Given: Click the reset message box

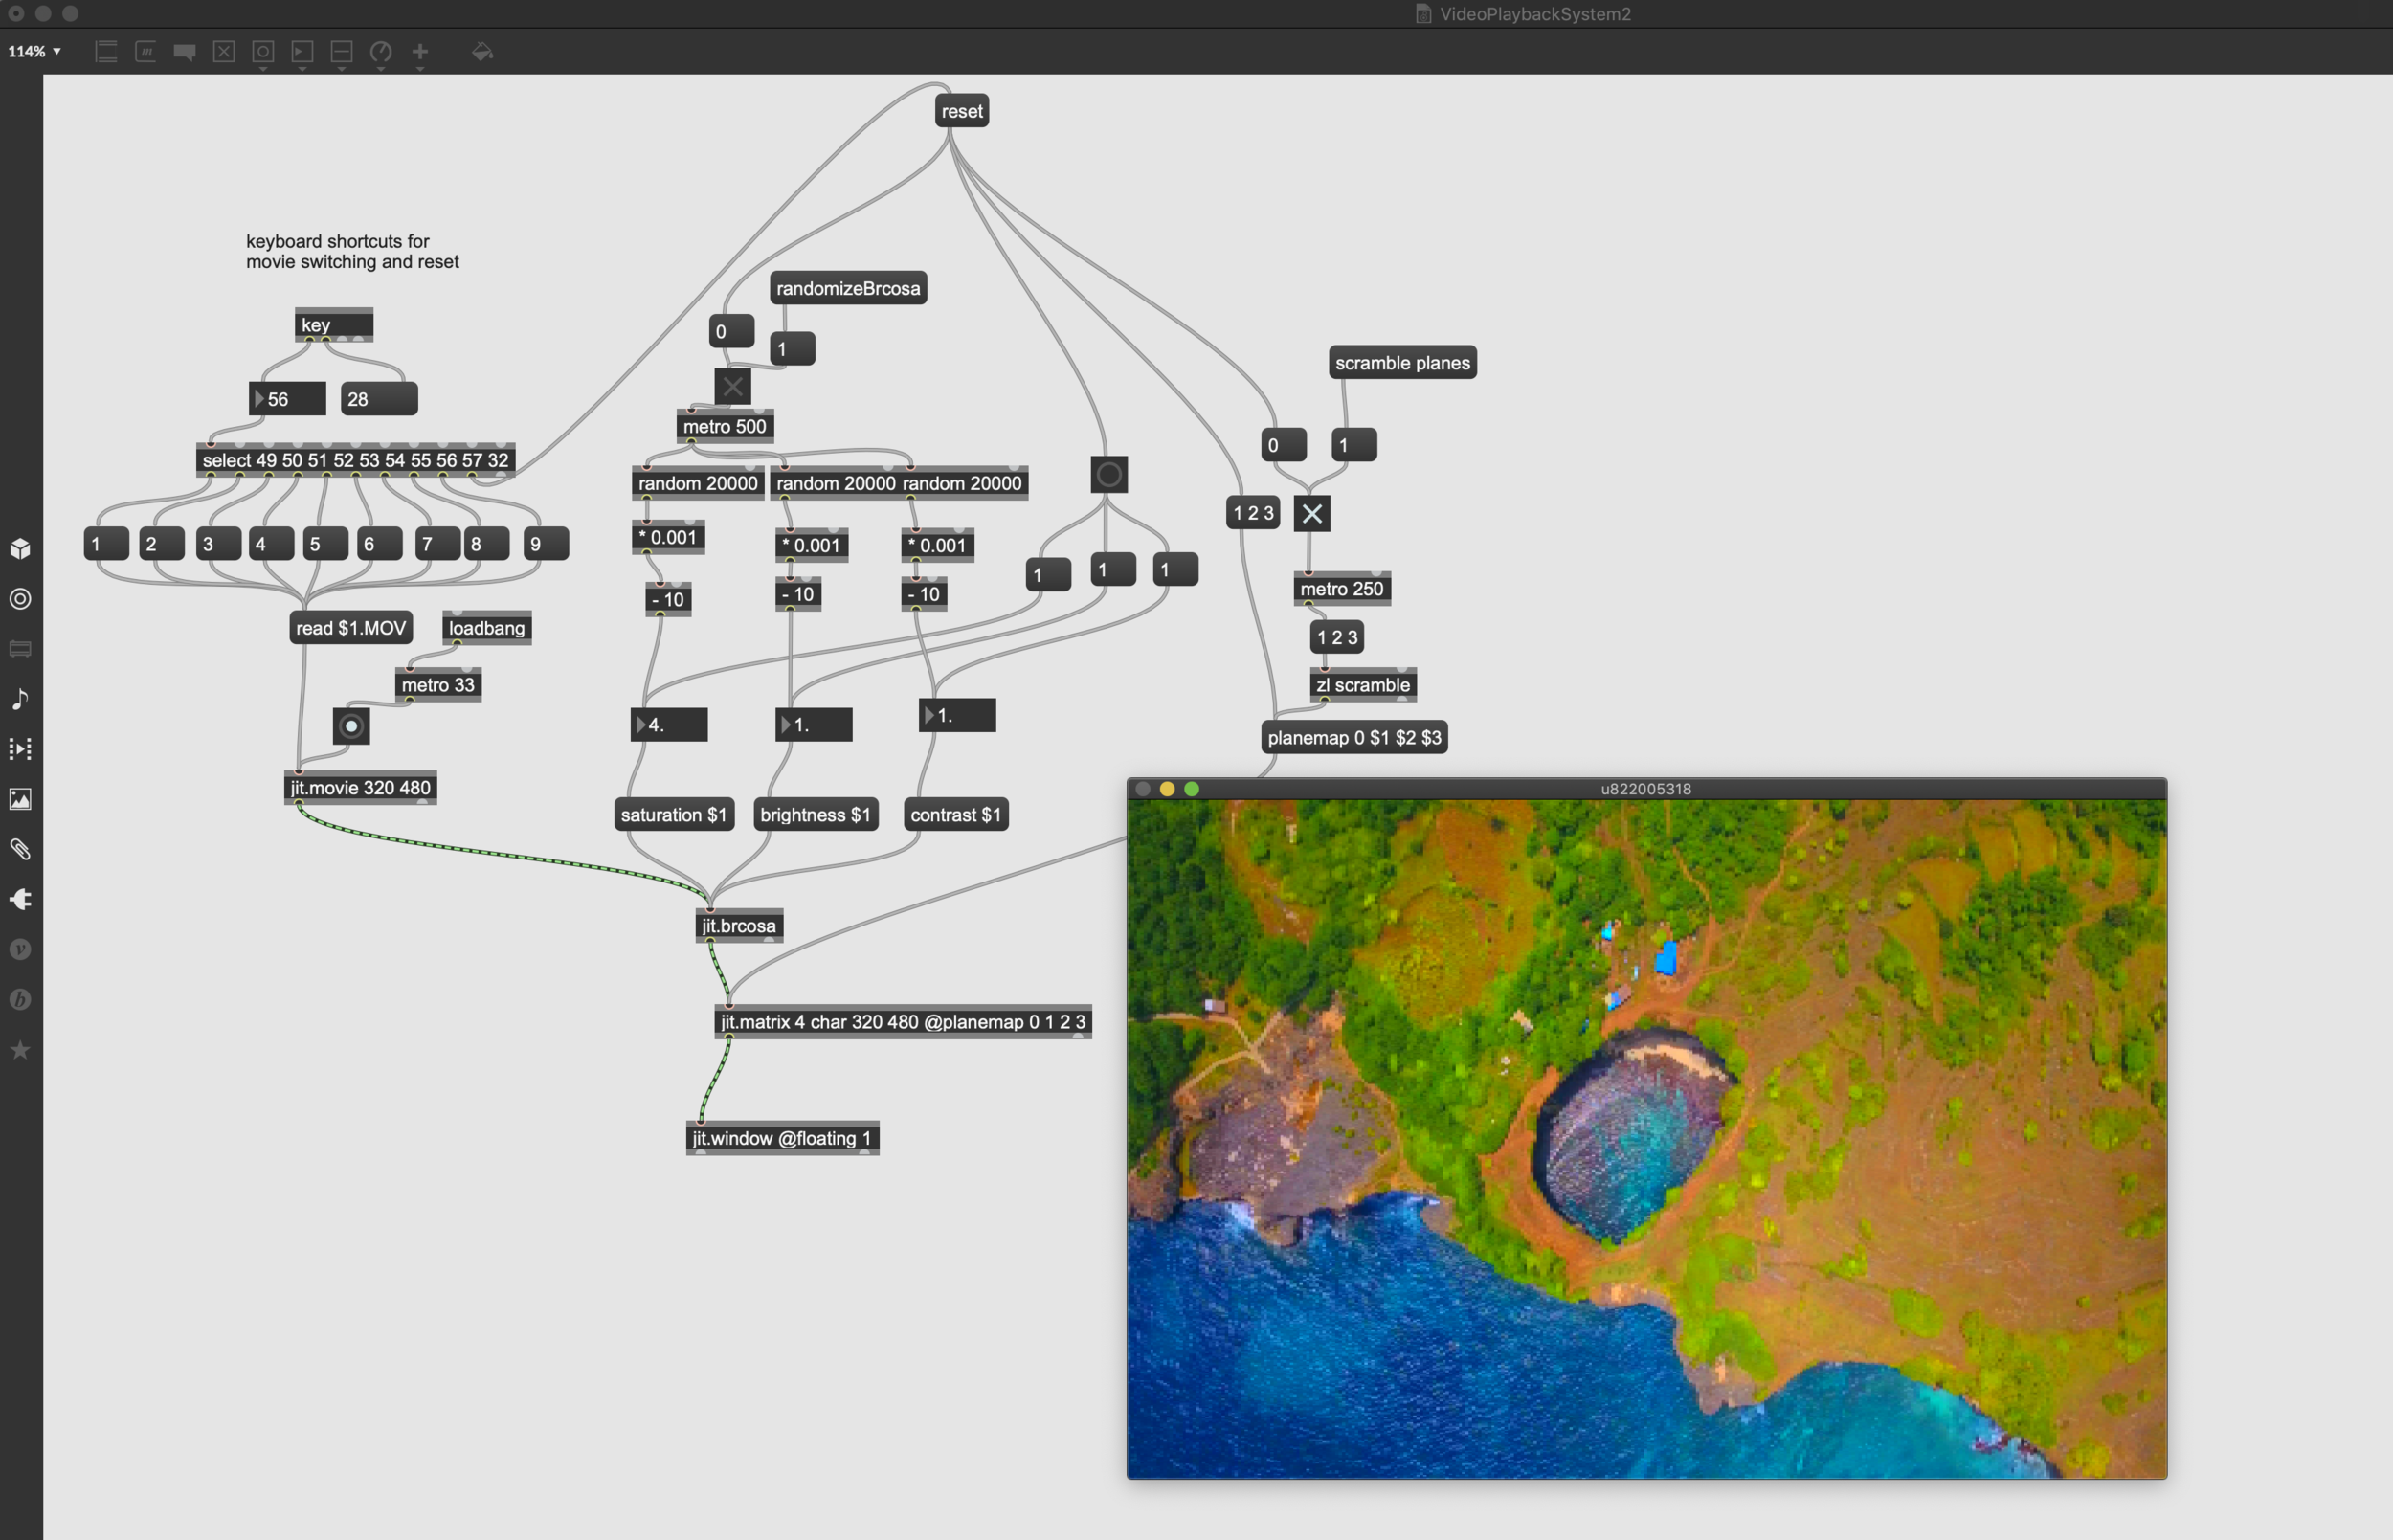Looking at the screenshot, I should pos(961,111).
